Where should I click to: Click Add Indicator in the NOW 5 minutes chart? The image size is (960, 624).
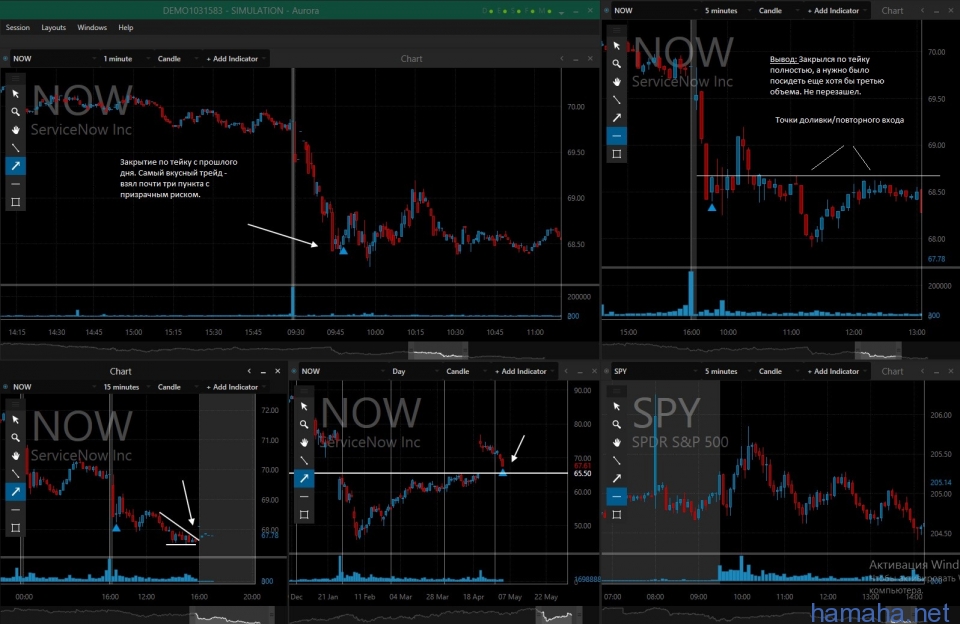(x=835, y=10)
